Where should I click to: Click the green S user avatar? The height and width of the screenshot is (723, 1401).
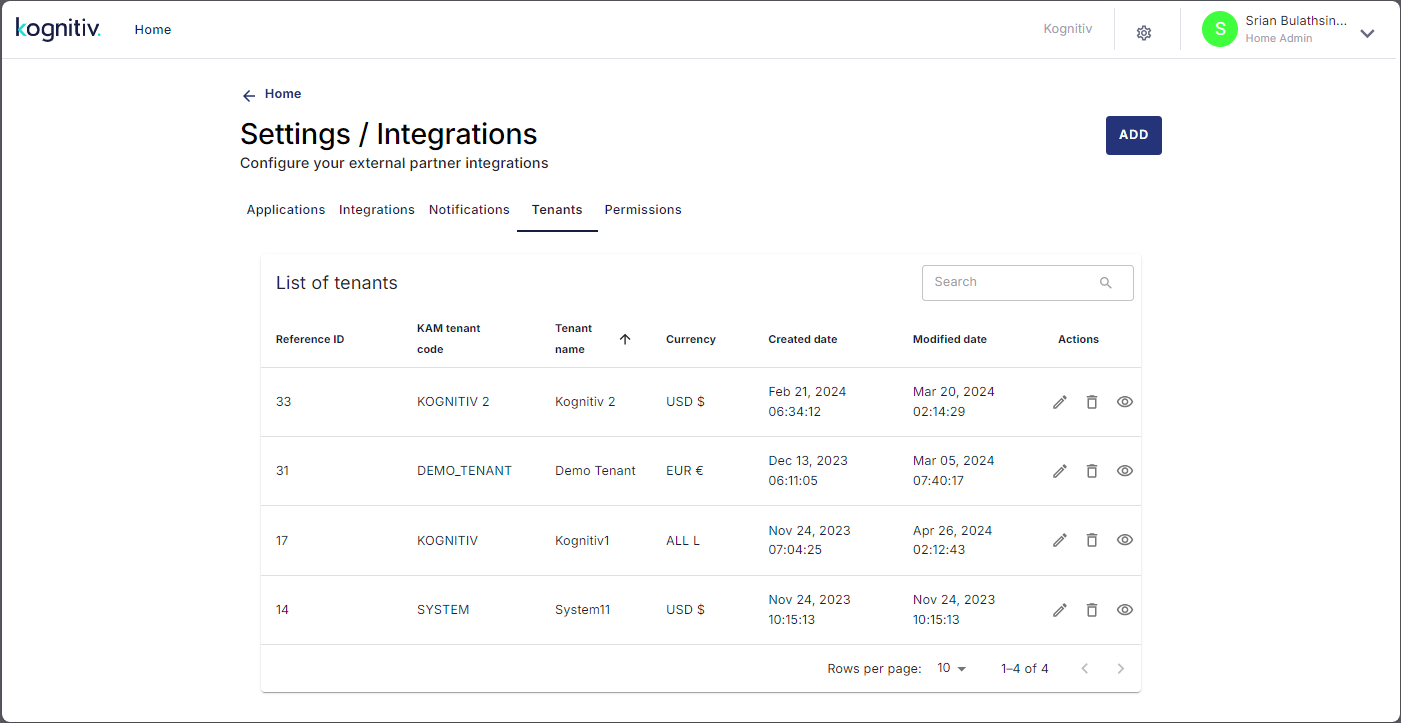pyautogui.click(x=1219, y=29)
